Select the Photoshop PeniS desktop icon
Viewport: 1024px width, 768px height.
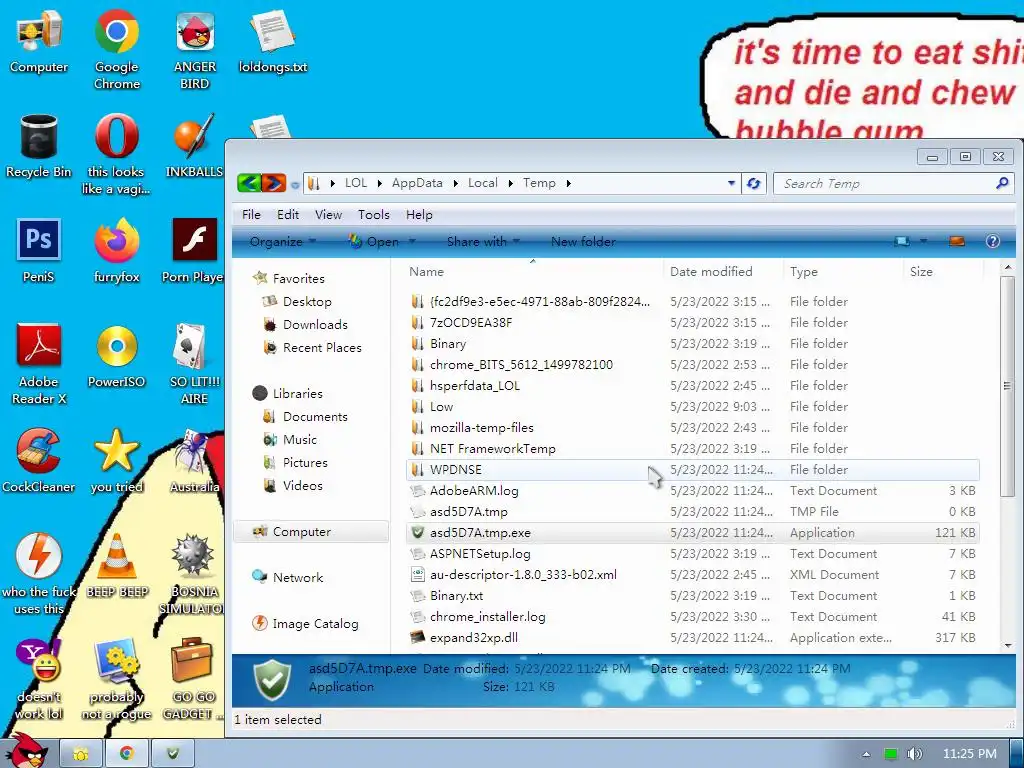[x=39, y=251]
